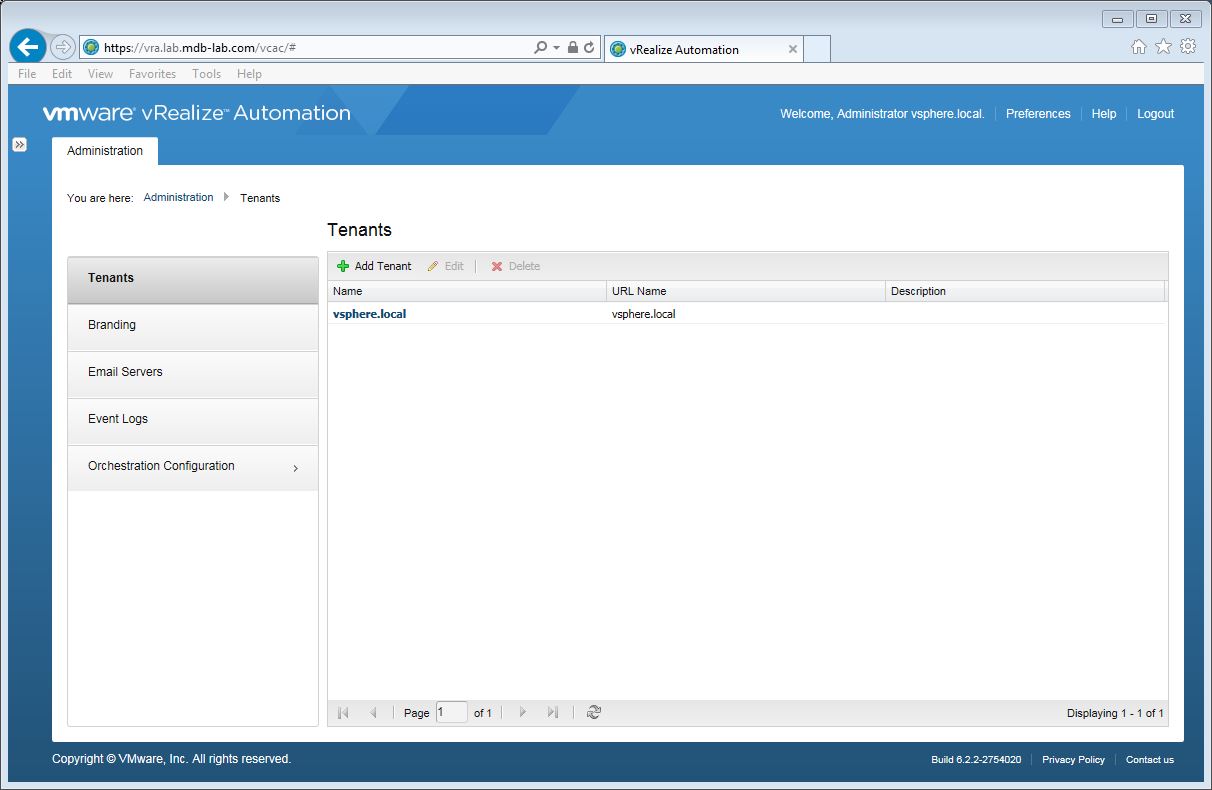This screenshot has width=1212, height=790.
Task: Expand the collapsed left side panel
Action: tap(19, 145)
